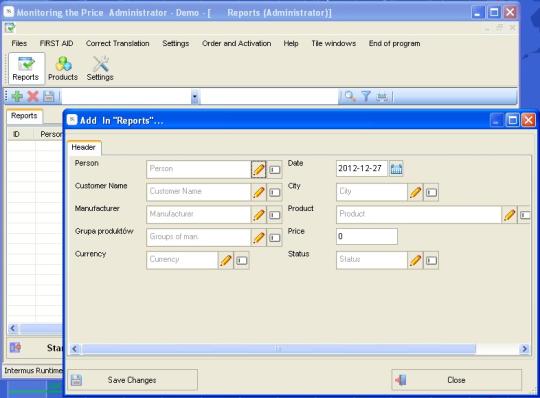Click into the City field
This screenshot has width=540, height=398.
(372, 192)
